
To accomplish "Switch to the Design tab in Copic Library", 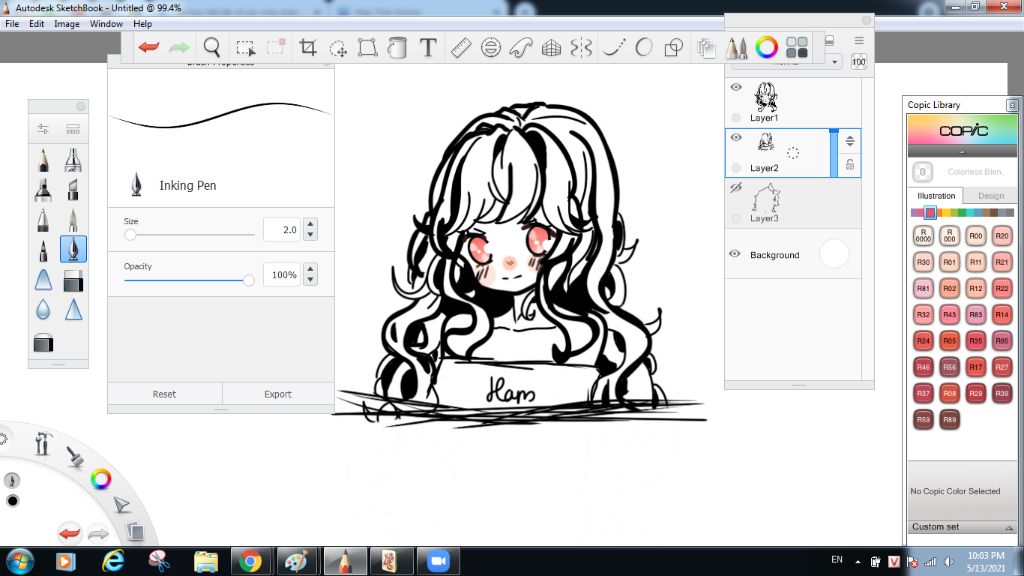I will (991, 196).
